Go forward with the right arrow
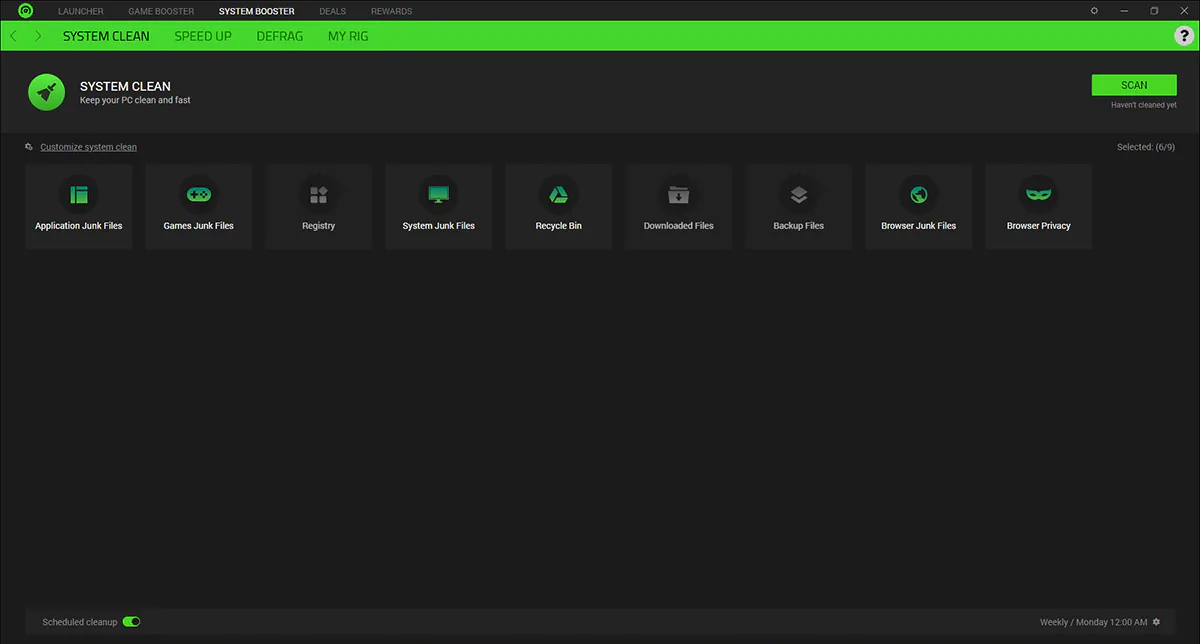1200x644 pixels. point(38,36)
